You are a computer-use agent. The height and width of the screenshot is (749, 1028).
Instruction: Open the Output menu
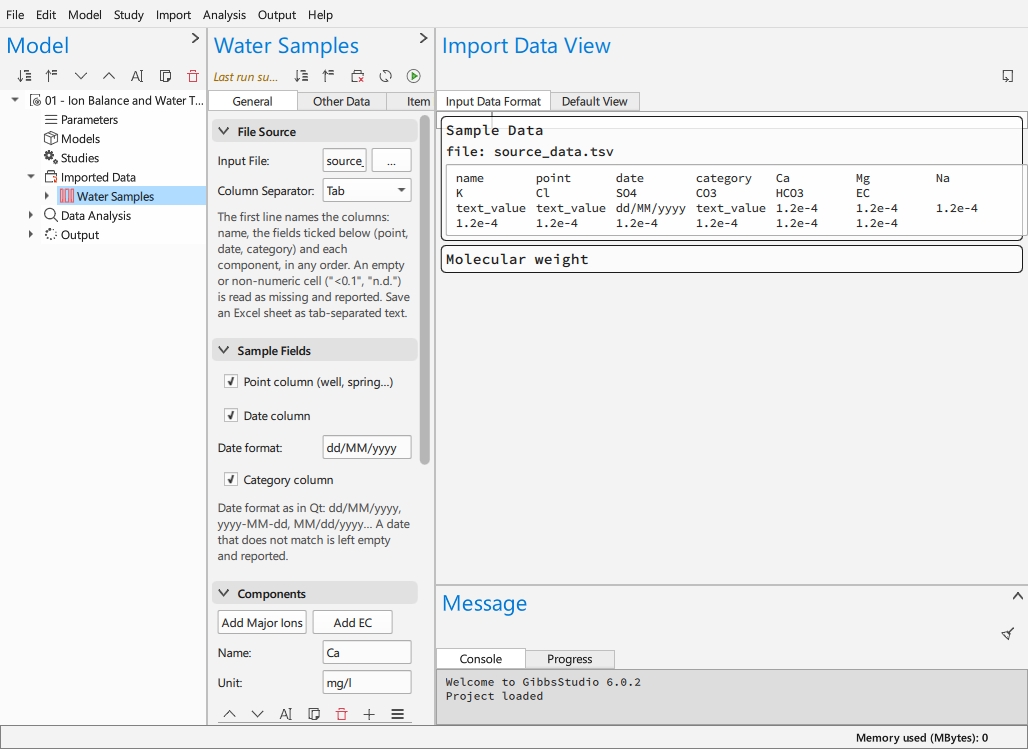click(x=277, y=14)
